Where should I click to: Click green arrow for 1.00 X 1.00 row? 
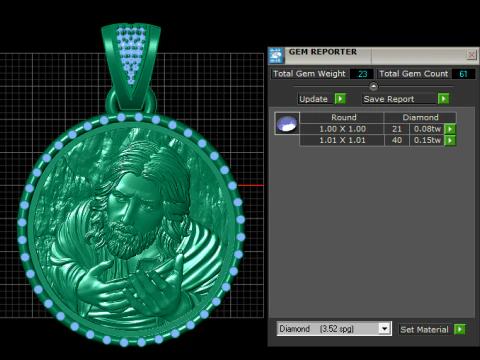pos(450,129)
